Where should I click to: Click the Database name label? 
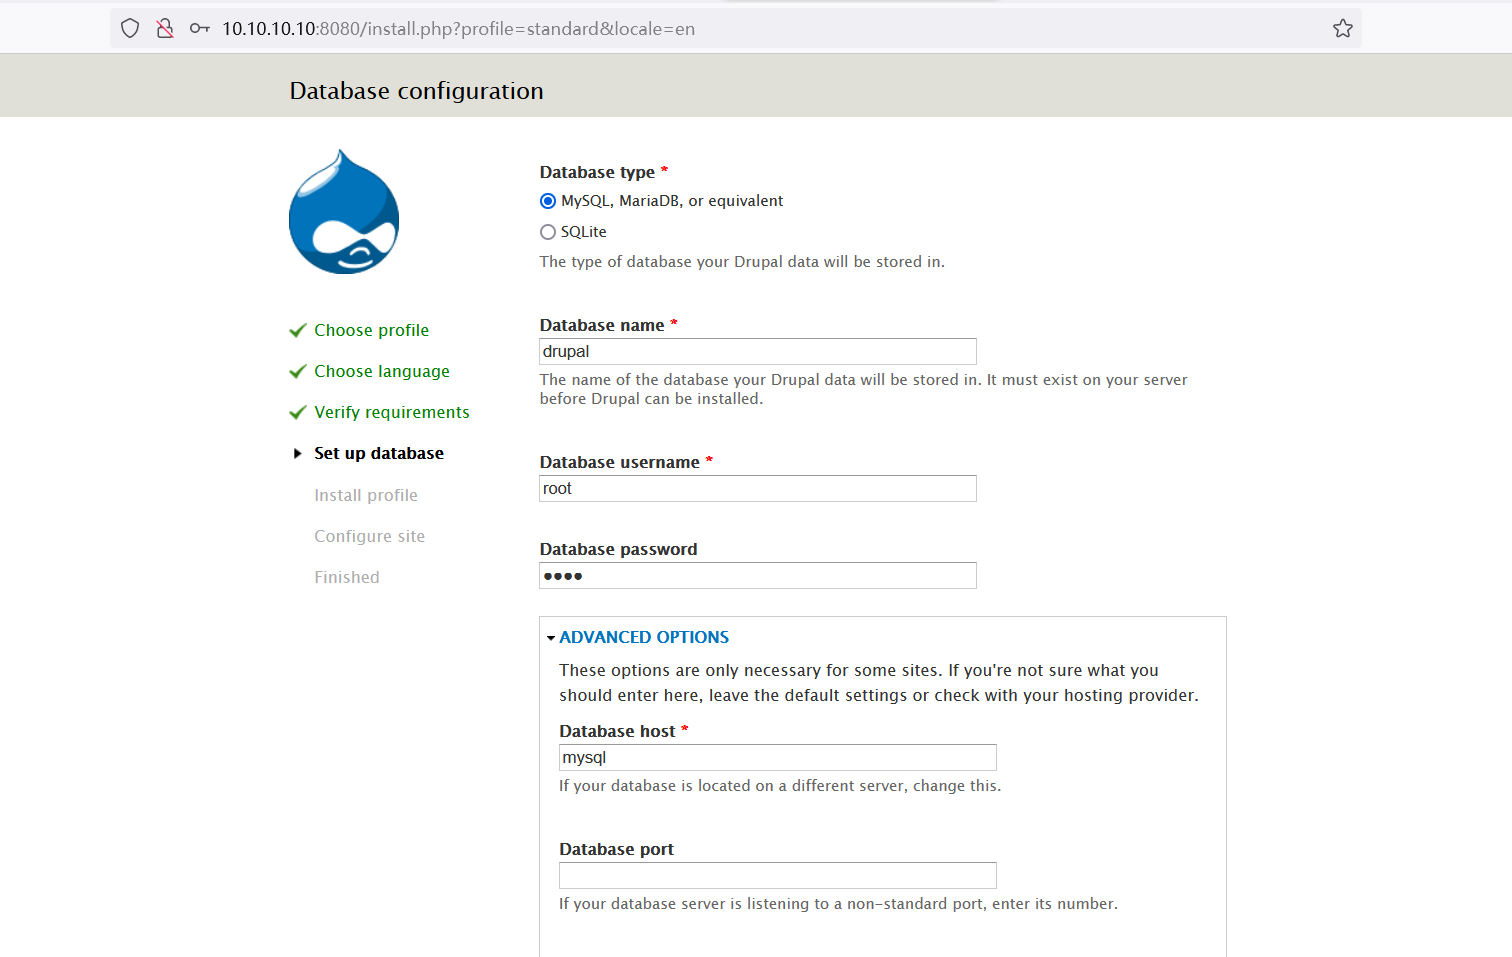coord(602,325)
